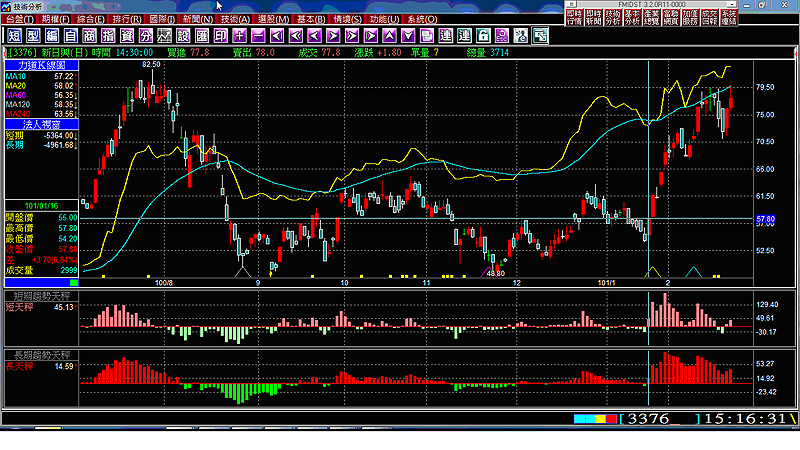Image resolution: width=800 pixels, height=450 pixels.
Task: Click the 力道K線圖 panel header
Action: pyautogui.click(x=42, y=65)
